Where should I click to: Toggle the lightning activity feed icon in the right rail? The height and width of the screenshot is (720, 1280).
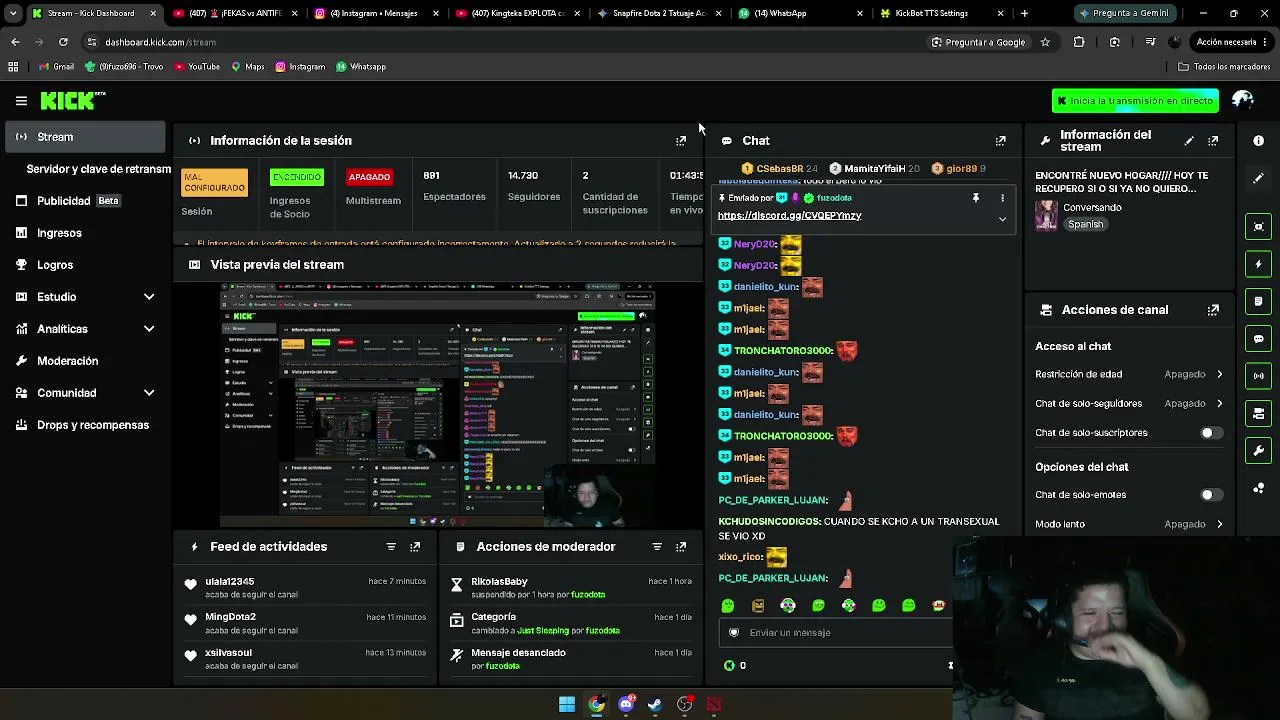pos(1258,264)
